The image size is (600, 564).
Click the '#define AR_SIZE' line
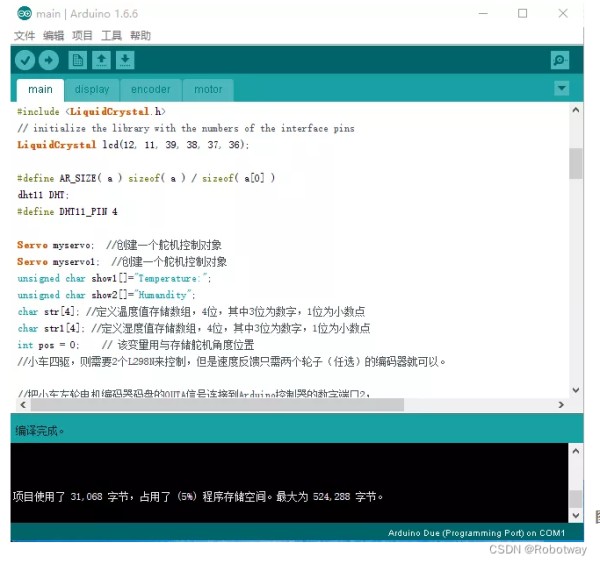[x=146, y=178]
